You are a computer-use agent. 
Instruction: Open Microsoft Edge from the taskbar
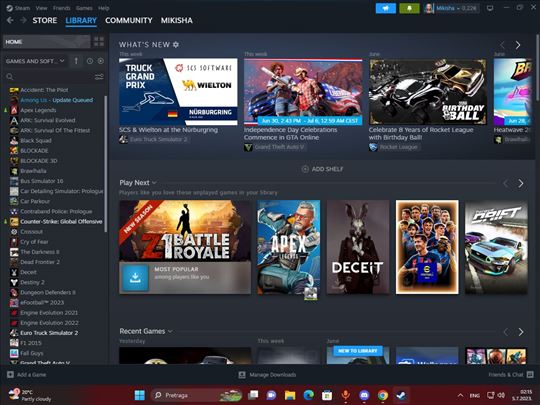click(308, 395)
